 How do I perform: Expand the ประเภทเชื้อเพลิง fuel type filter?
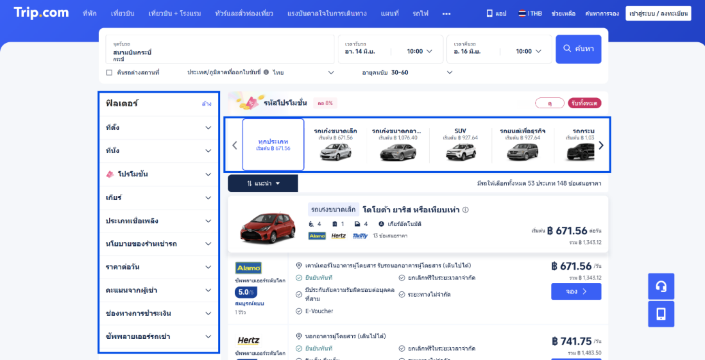[158, 221]
